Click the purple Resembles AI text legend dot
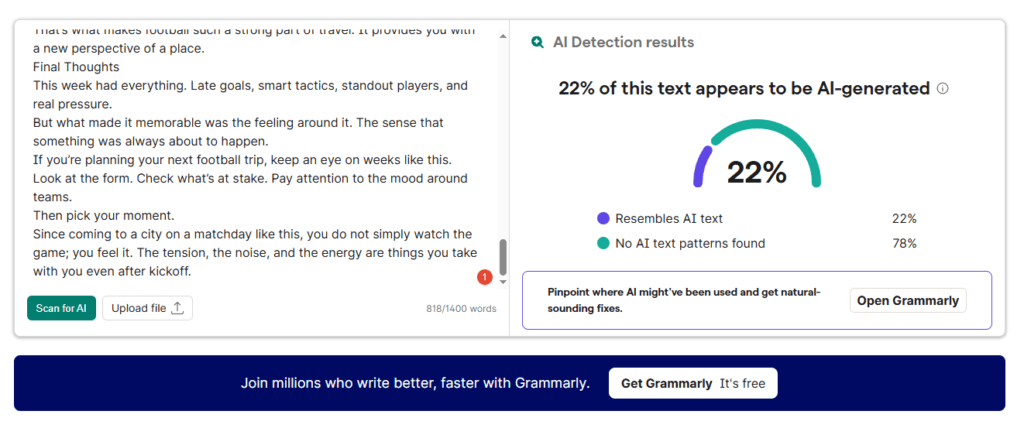 603,218
